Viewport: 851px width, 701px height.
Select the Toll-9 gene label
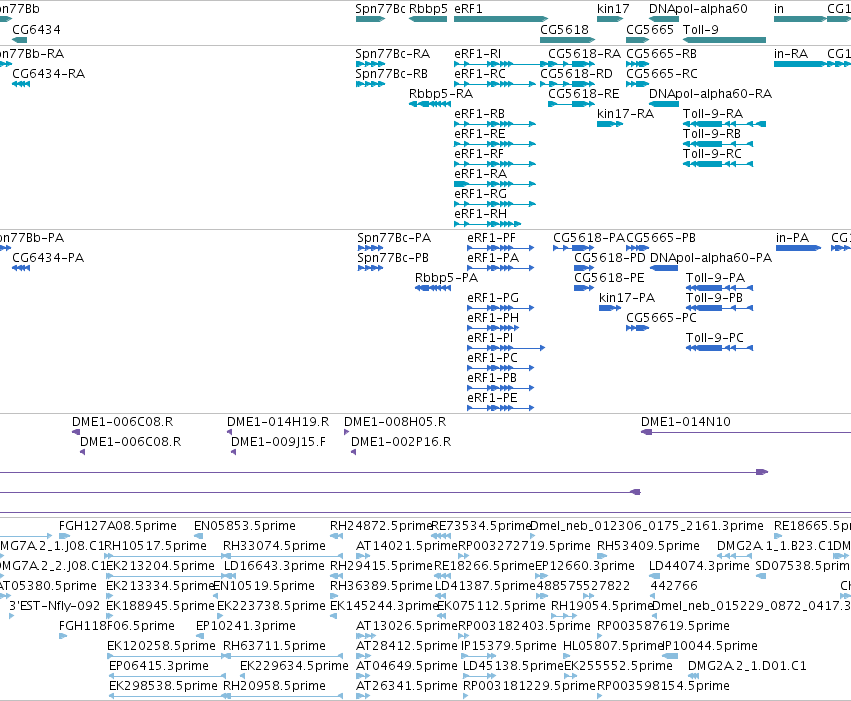(701, 29)
